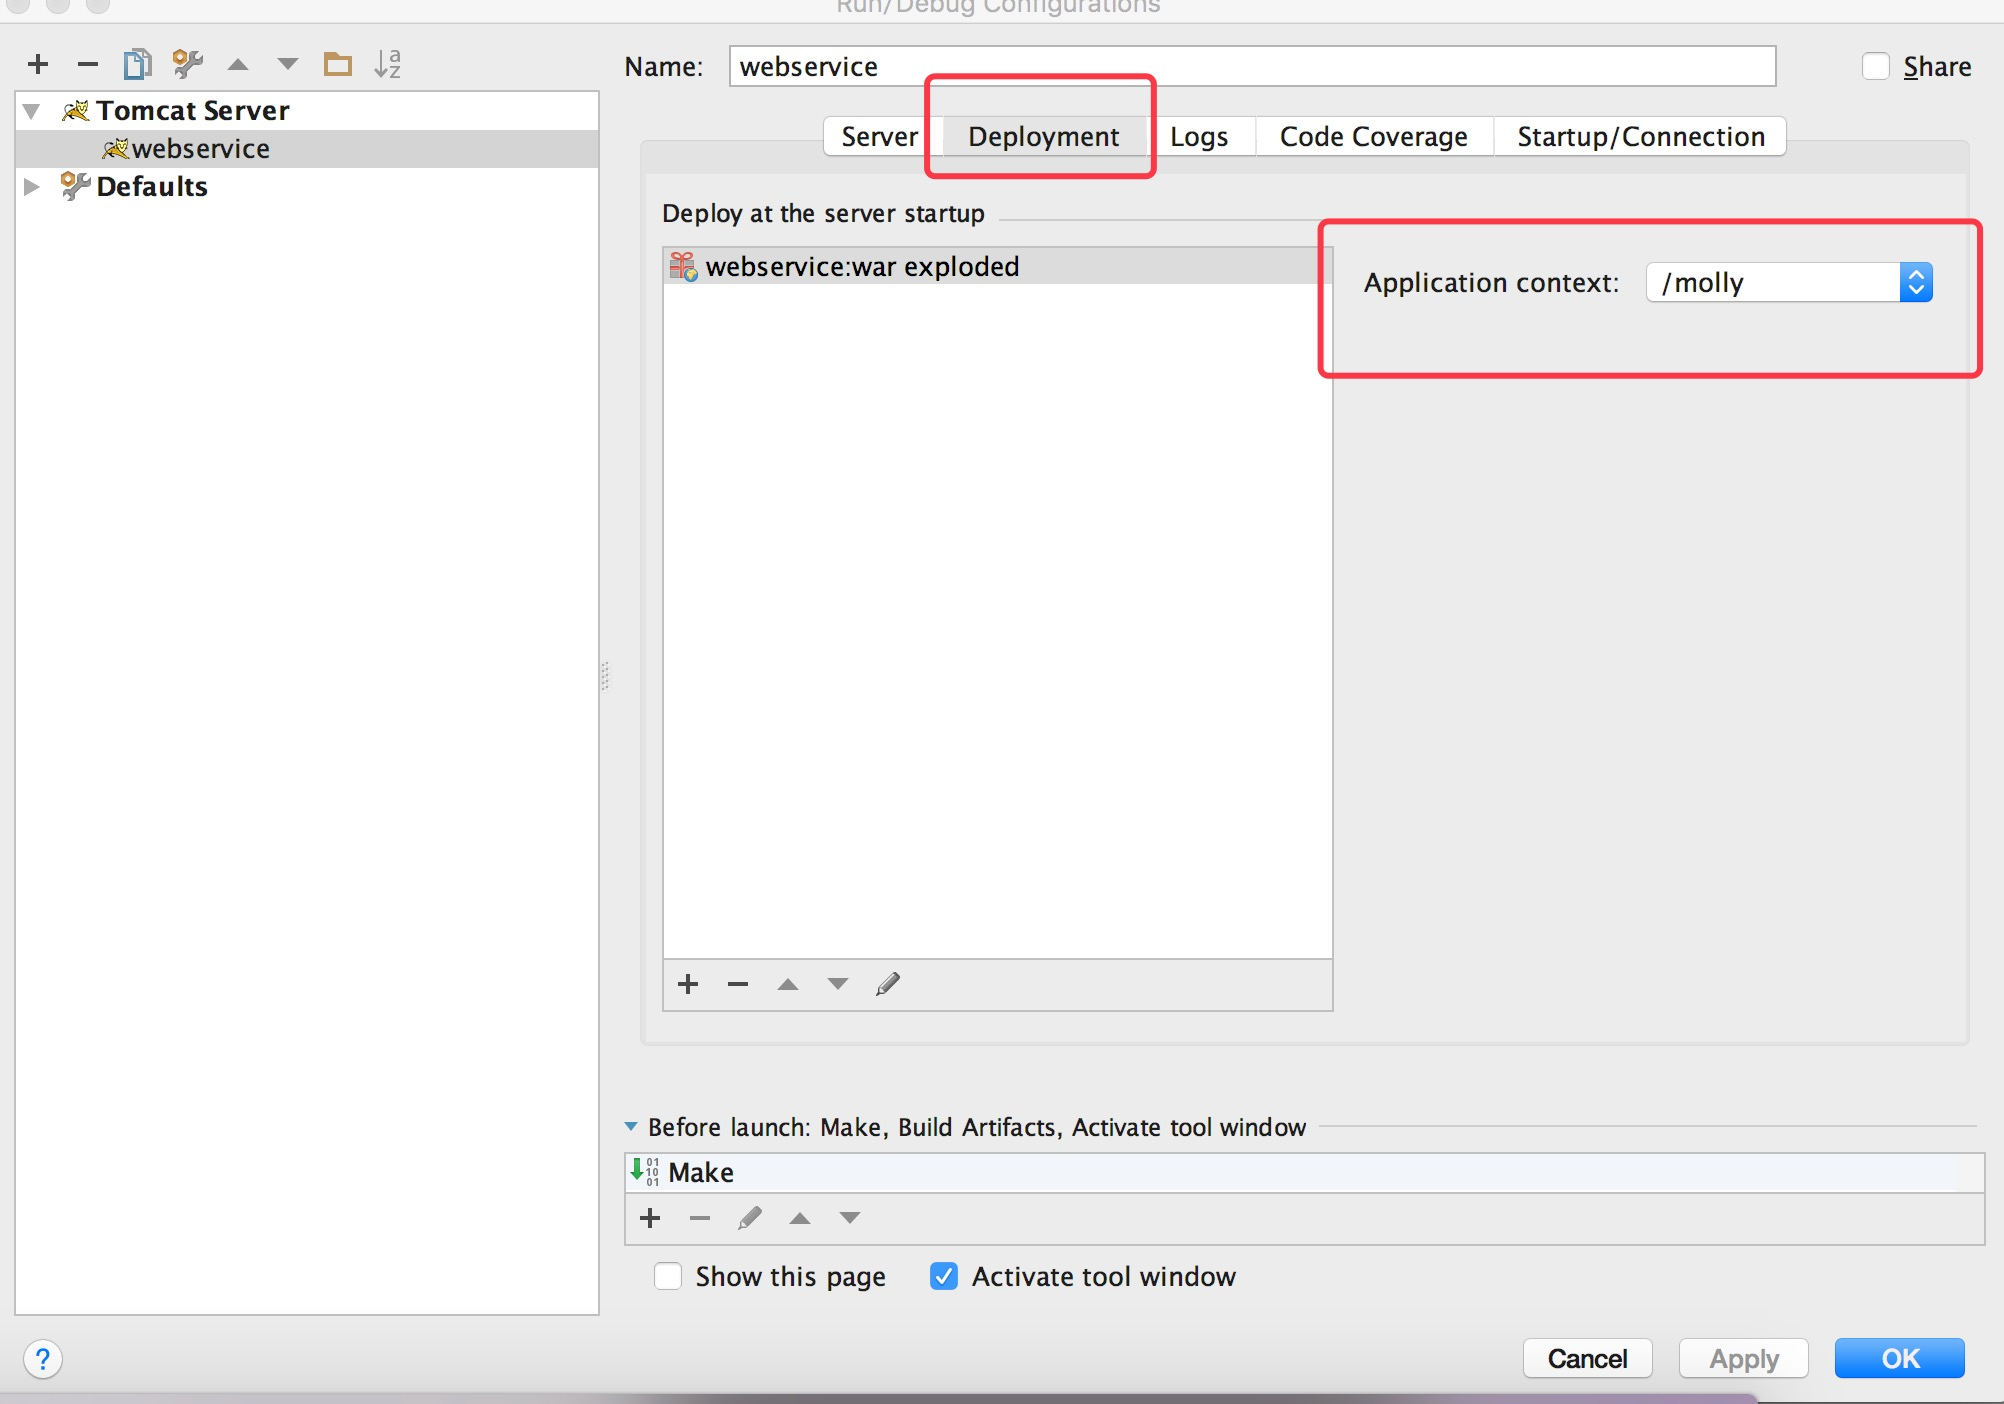Open the Startup/Connection tab

[x=1641, y=136]
